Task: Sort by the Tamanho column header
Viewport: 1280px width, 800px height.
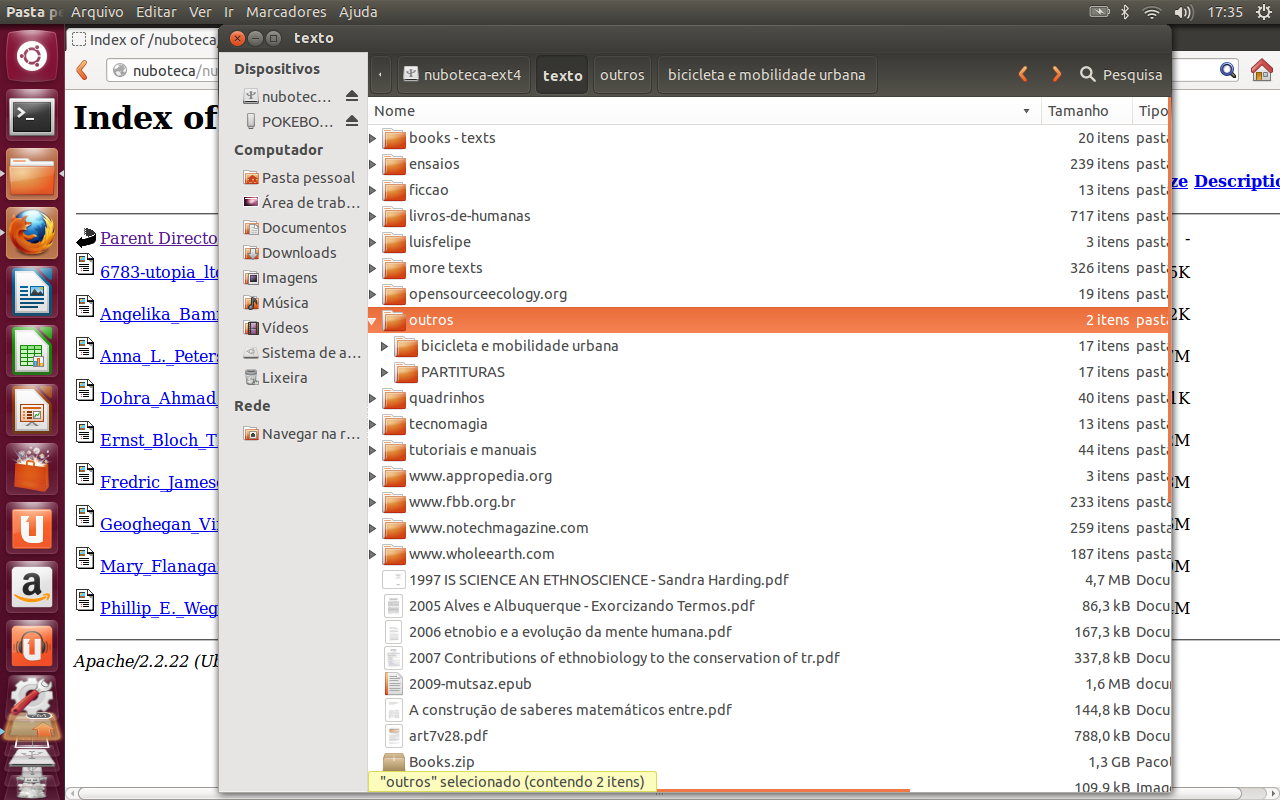Action: tap(1078, 111)
